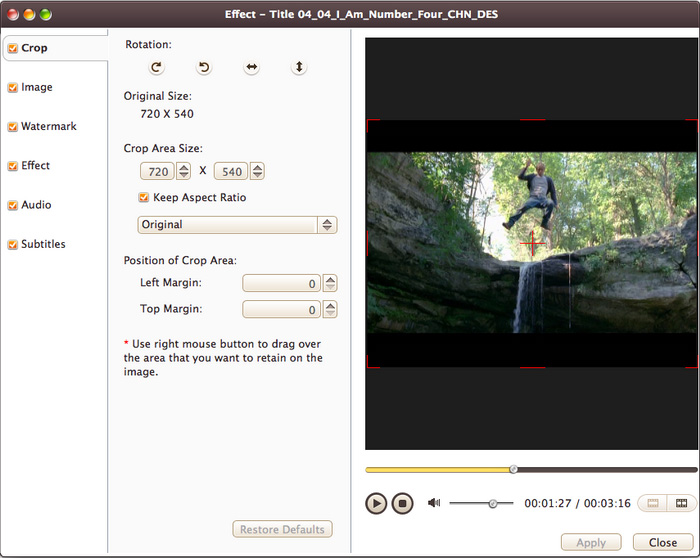
Task: Flip the video horizontally
Action: (251, 67)
